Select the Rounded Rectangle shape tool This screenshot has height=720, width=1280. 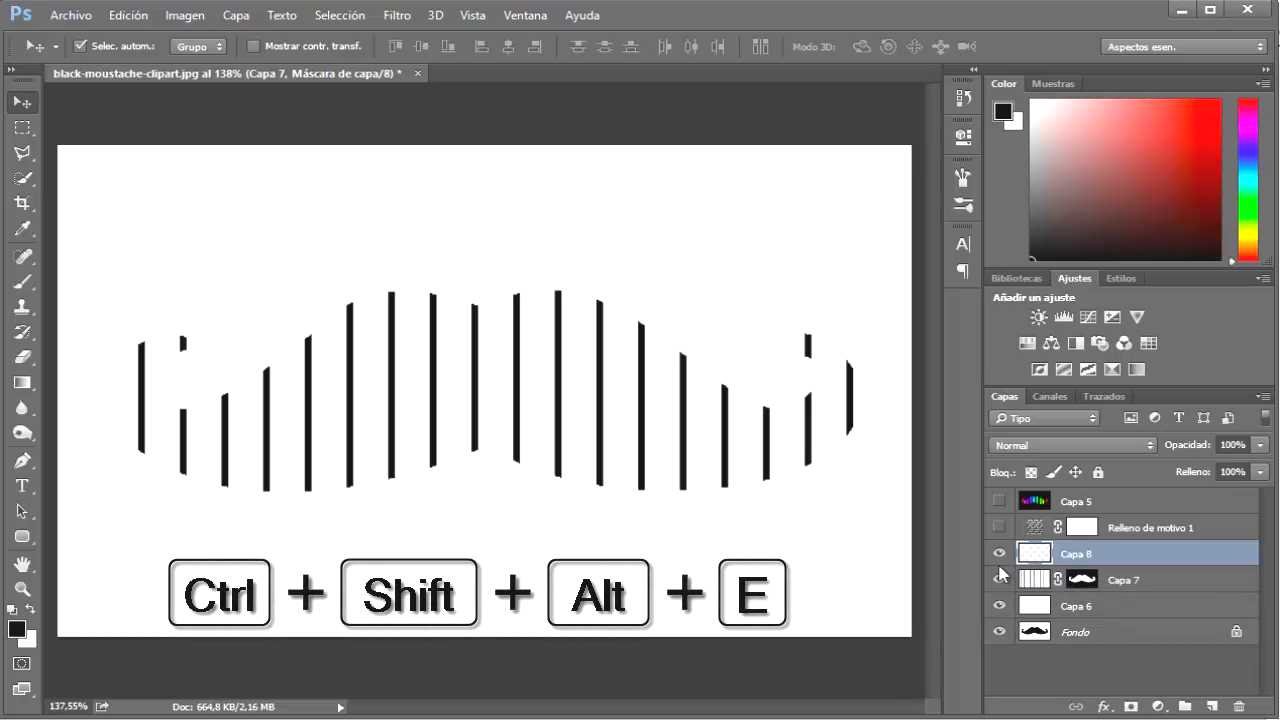22,537
